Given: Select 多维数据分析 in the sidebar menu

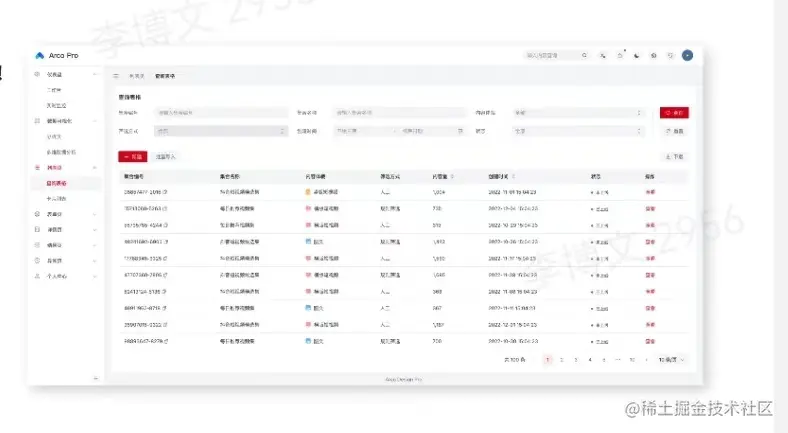Looking at the screenshot, I should [61, 152].
